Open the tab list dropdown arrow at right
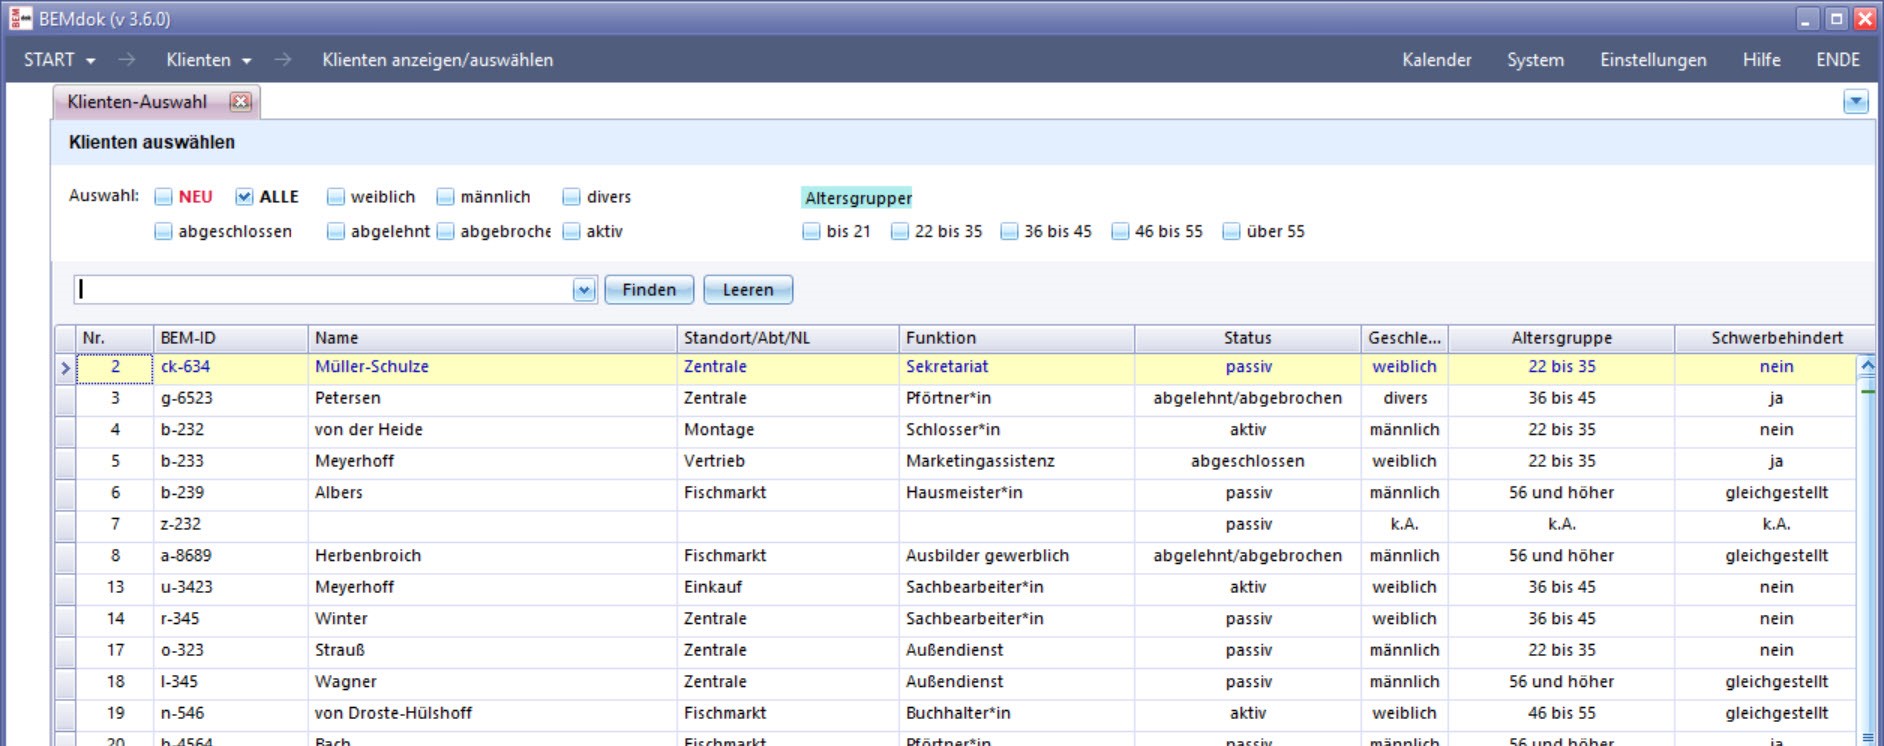This screenshot has height=746, width=1884. [1855, 102]
